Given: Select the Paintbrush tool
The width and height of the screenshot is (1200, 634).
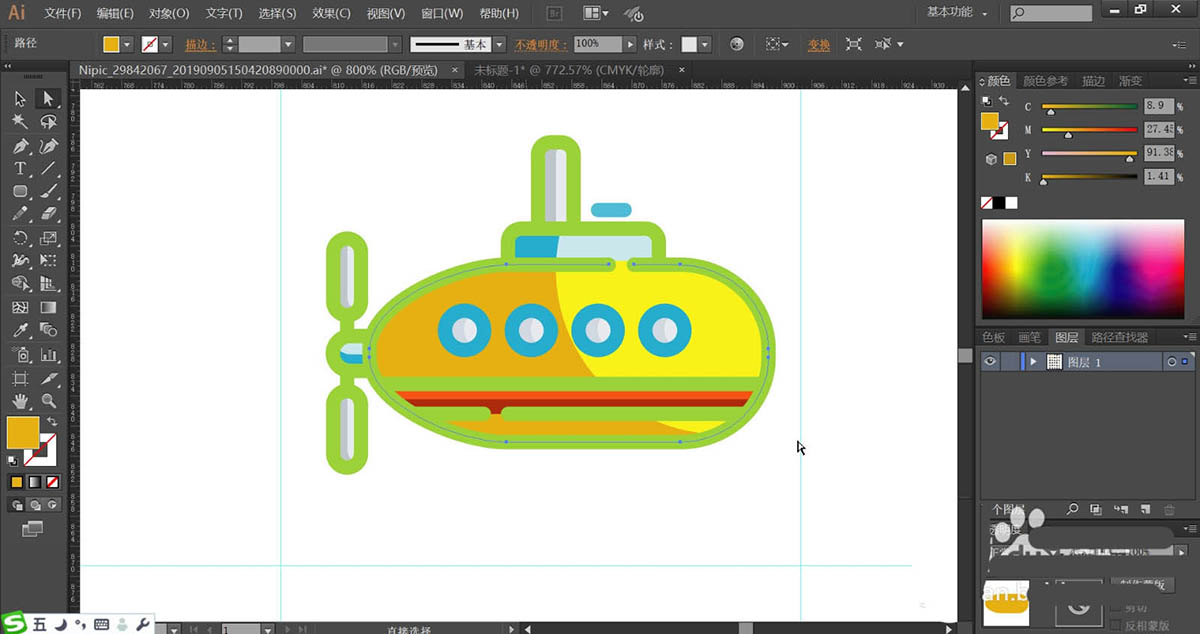Looking at the screenshot, I should (x=48, y=192).
